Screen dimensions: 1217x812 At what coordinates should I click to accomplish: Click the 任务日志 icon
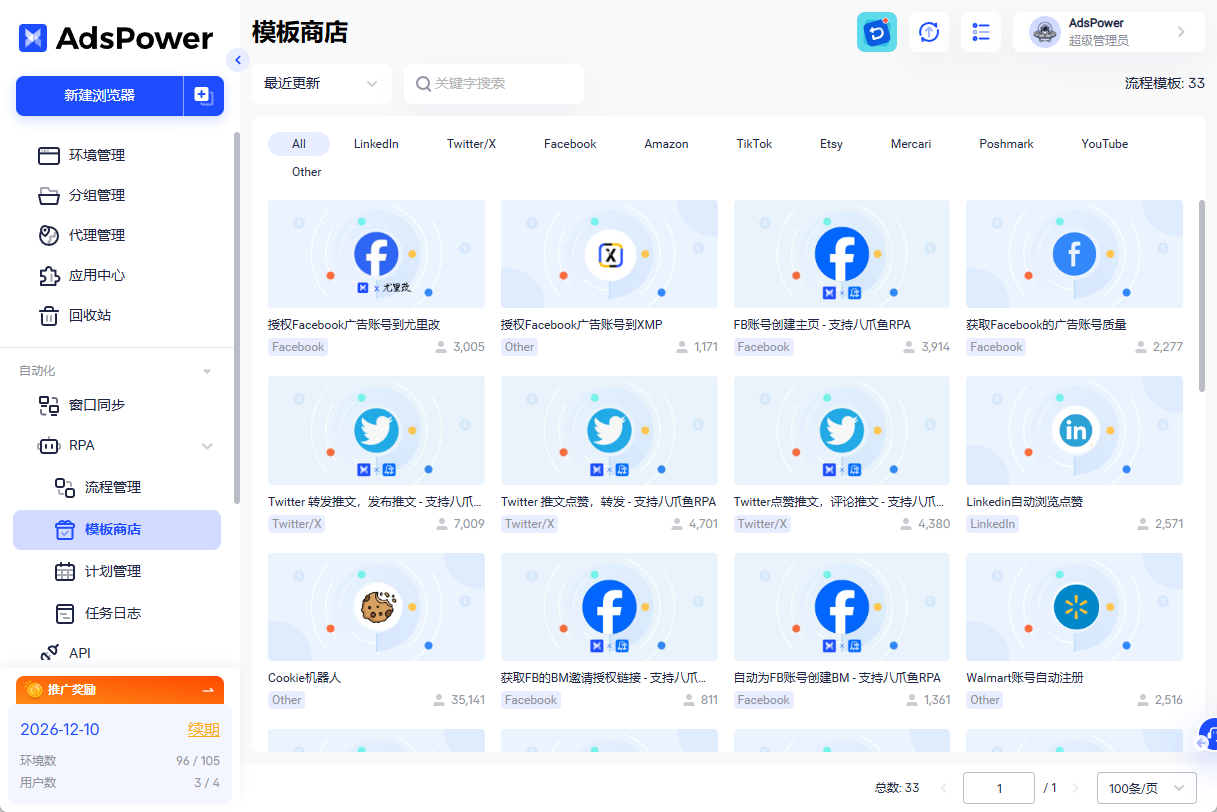click(65, 613)
